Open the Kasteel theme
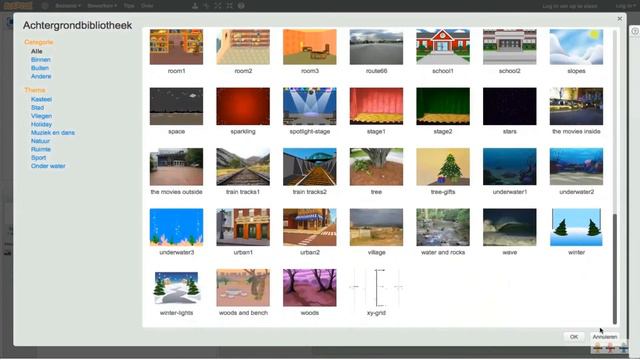Image resolution: width=640 pixels, height=360 pixels. (41, 99)
